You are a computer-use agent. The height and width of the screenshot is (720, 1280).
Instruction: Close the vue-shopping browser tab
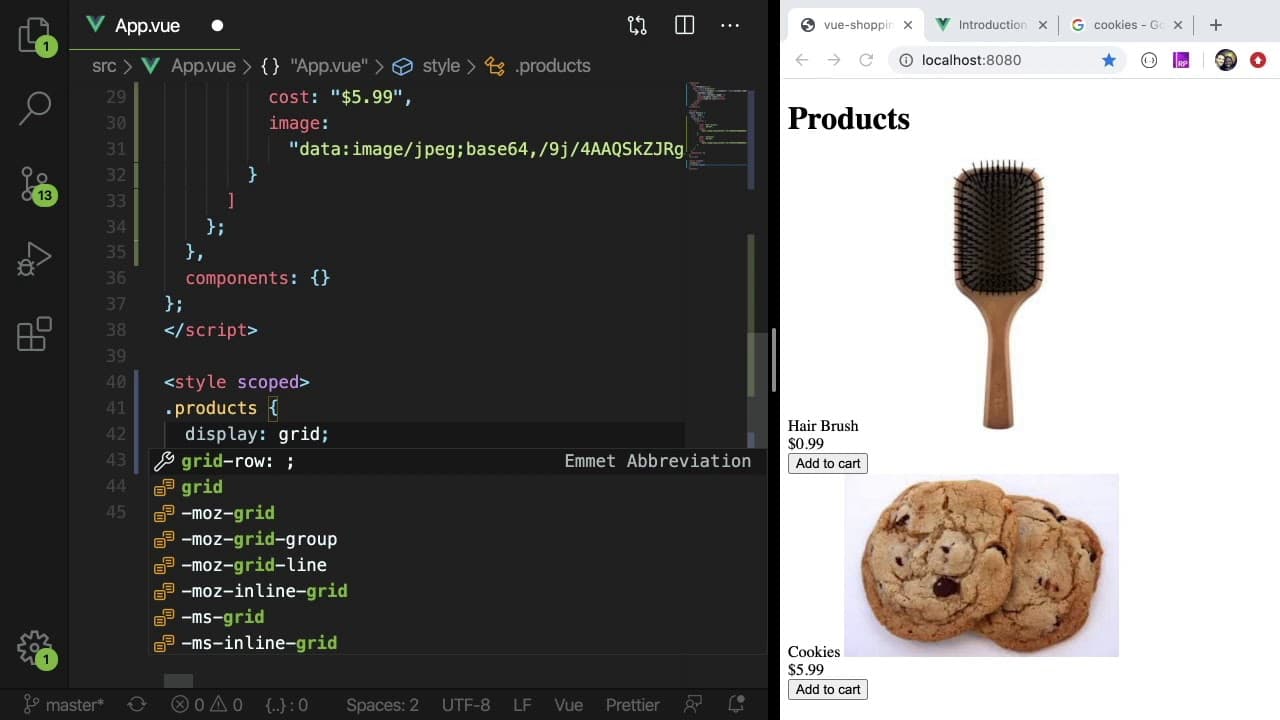[x=908, y=25]
